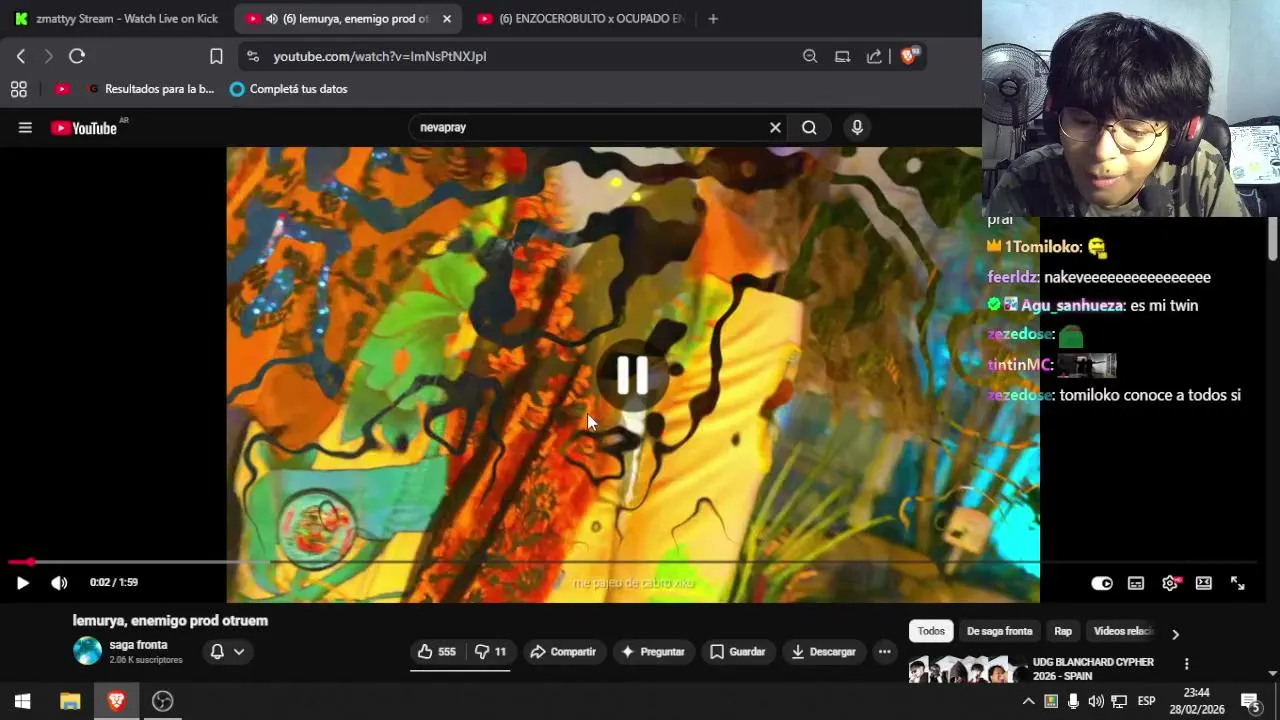Open File Explorer from taskbar
Viewport: 1280px width, 720px height.
pyautogui.click(x=69, y=701)
